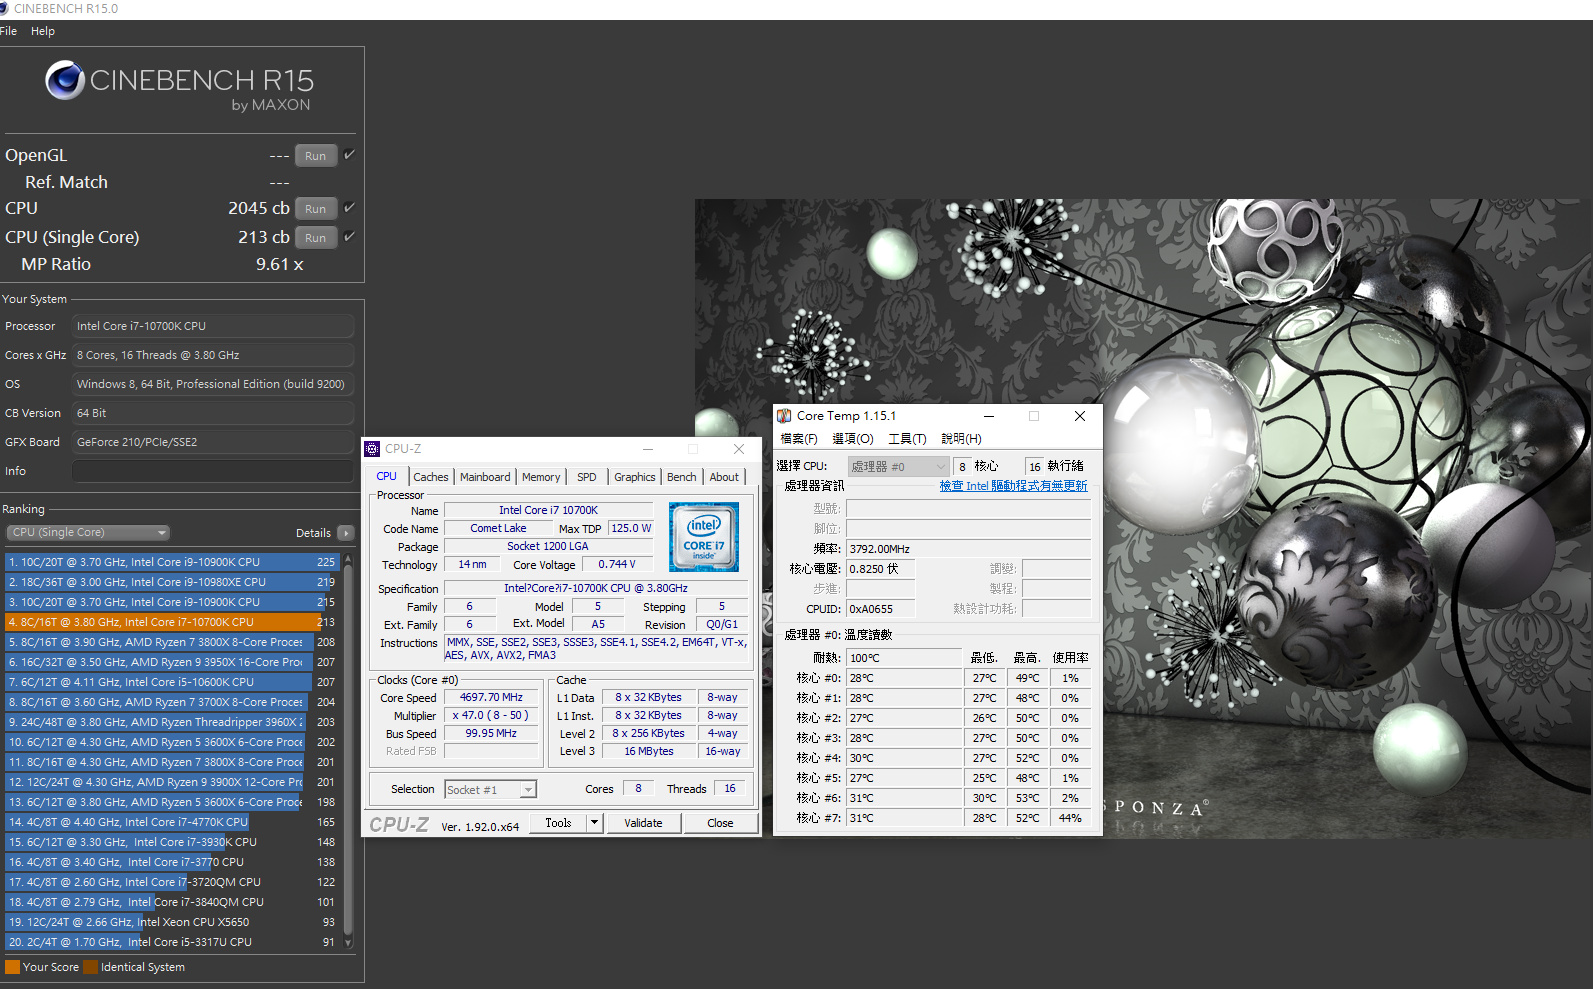Click the scroll-down arrow of ranking list
This screenshot has width=1593, height=989.
348,942
